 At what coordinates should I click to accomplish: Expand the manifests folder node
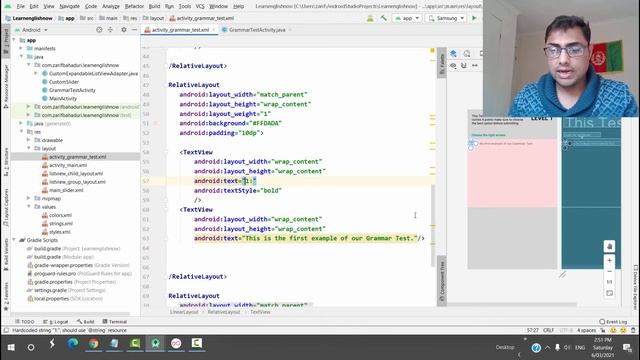(21, 48)
